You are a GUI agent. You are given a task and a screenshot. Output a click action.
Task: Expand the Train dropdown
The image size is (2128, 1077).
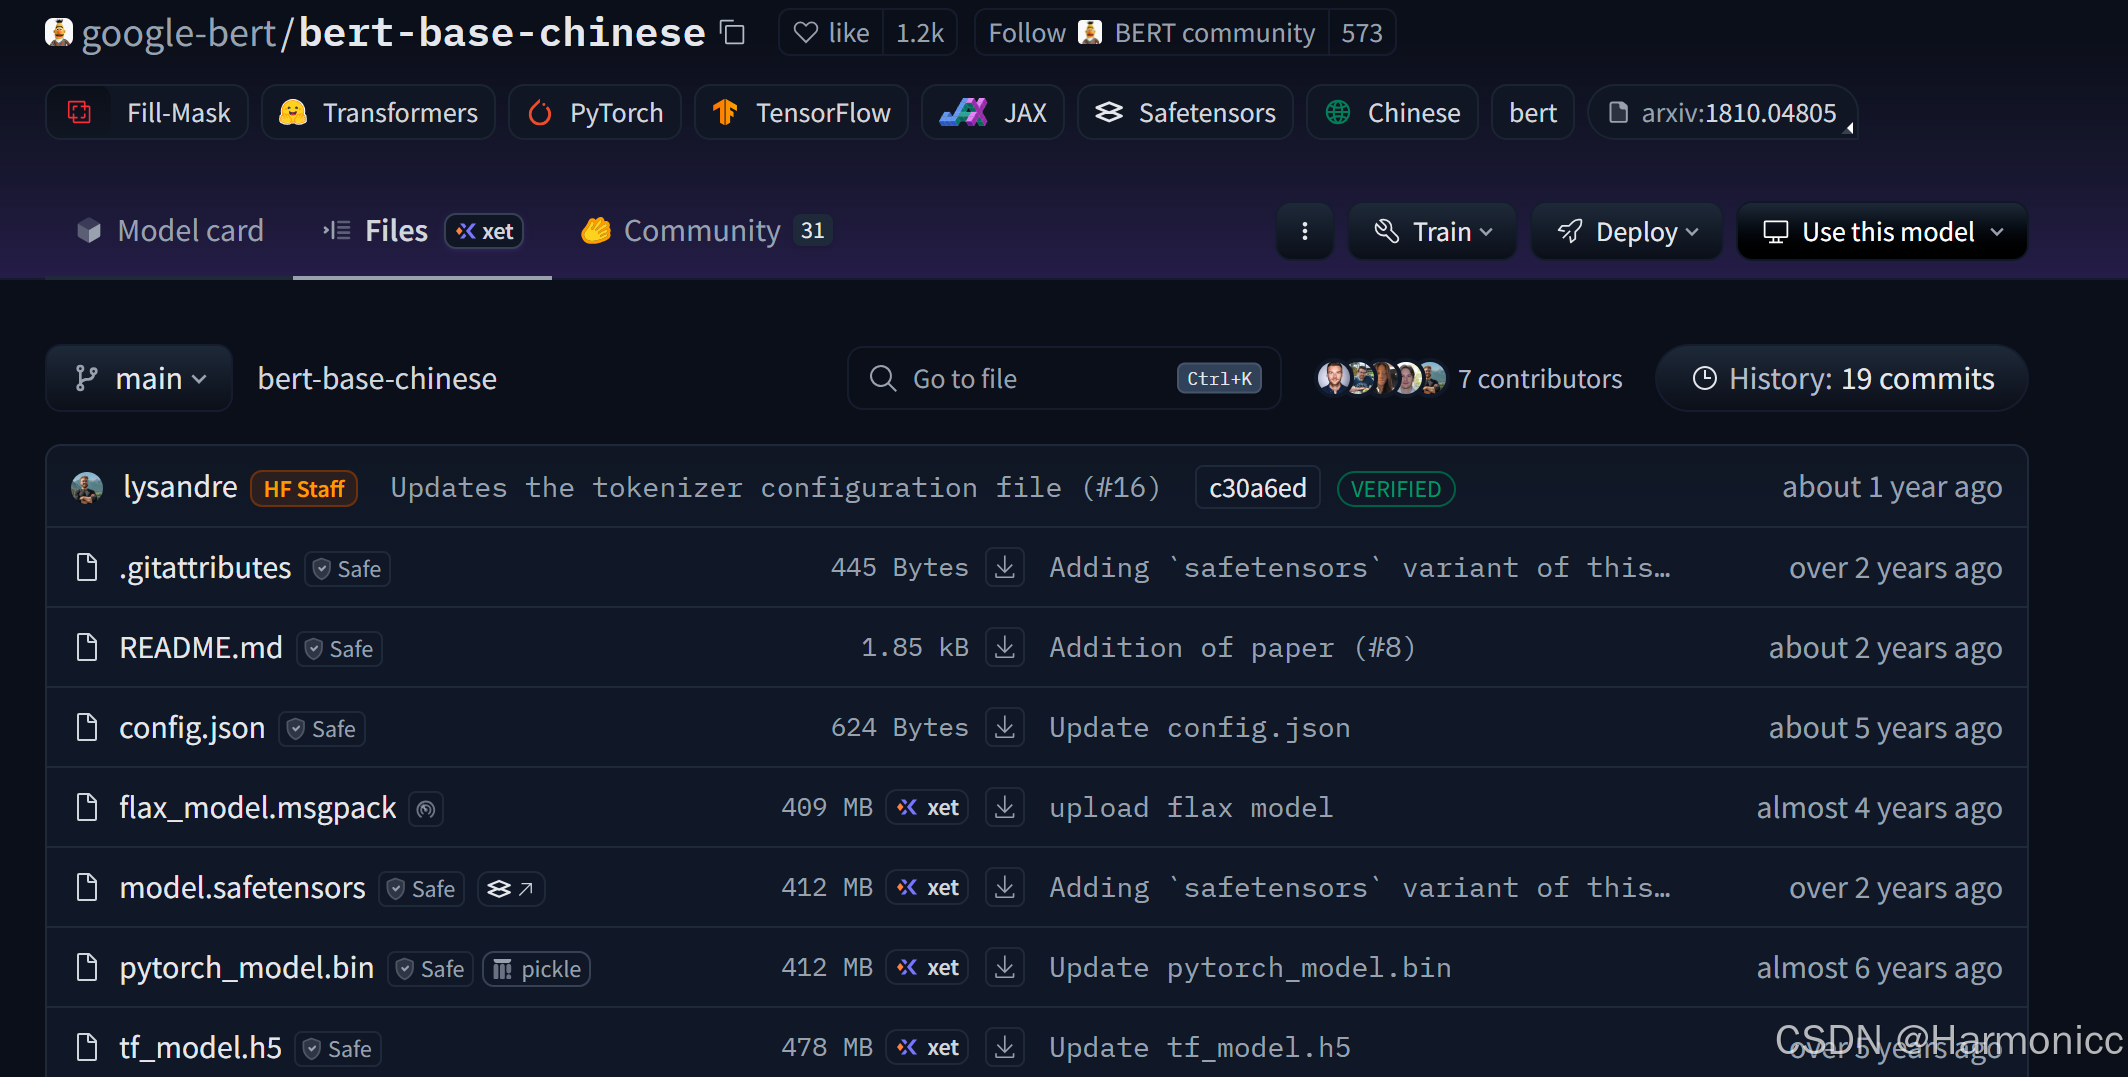pyautogui.click(x=1432, y=232)
